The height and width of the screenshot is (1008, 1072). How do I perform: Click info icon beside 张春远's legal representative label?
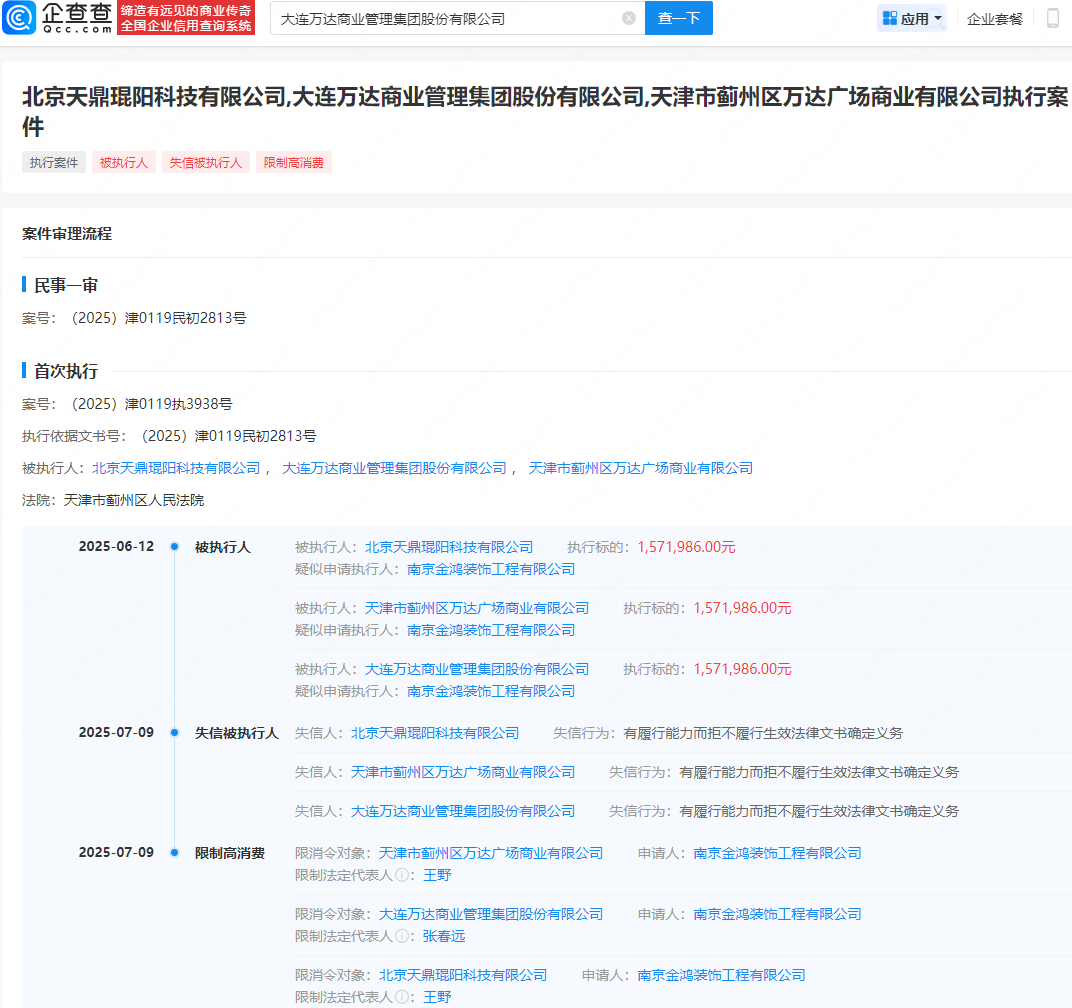[x=402, y=936]
